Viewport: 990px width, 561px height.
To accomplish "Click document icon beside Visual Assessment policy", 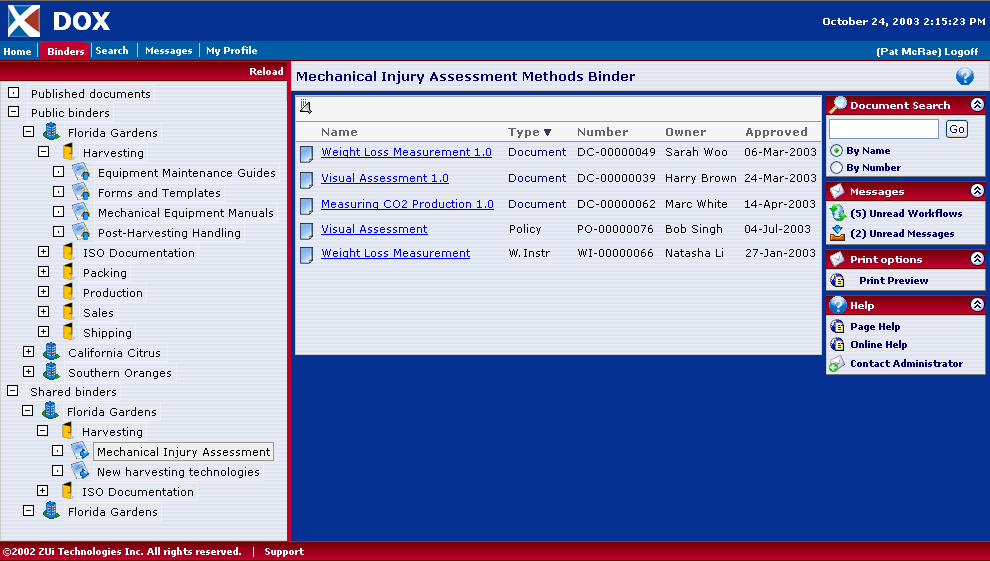I will click(306, 230).
